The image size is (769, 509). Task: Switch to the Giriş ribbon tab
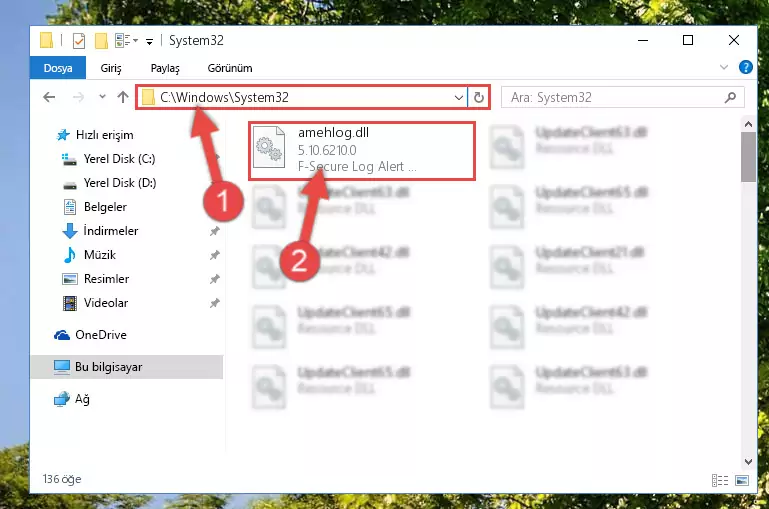[x=111, y=68]
